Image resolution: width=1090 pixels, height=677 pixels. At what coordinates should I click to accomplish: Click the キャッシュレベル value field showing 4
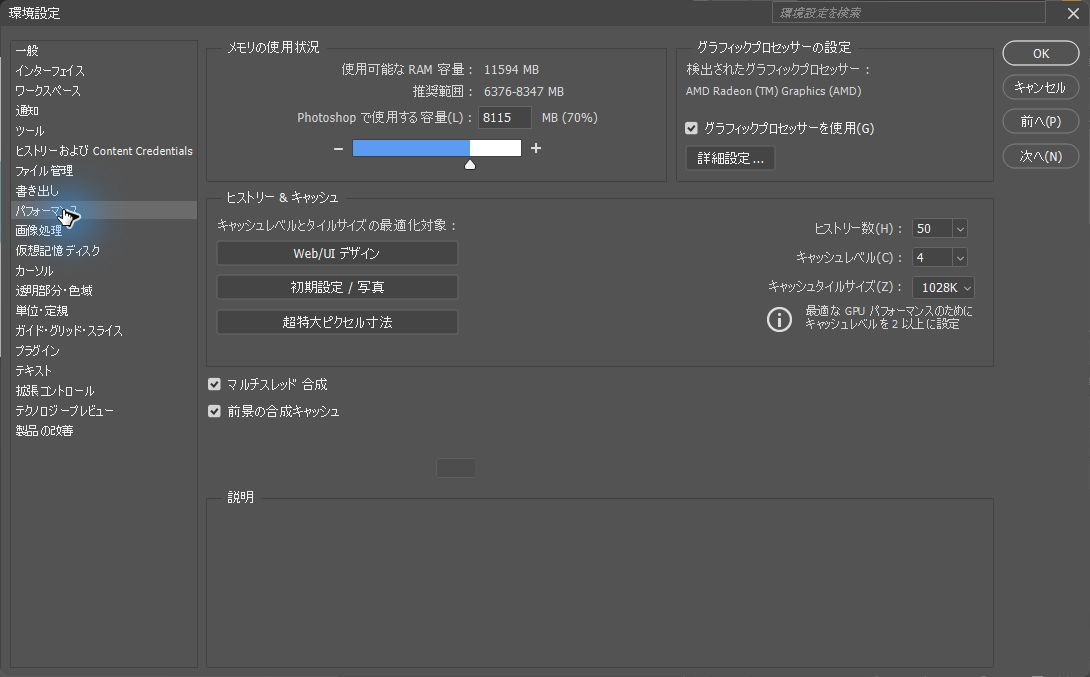[x=932, y=258]
